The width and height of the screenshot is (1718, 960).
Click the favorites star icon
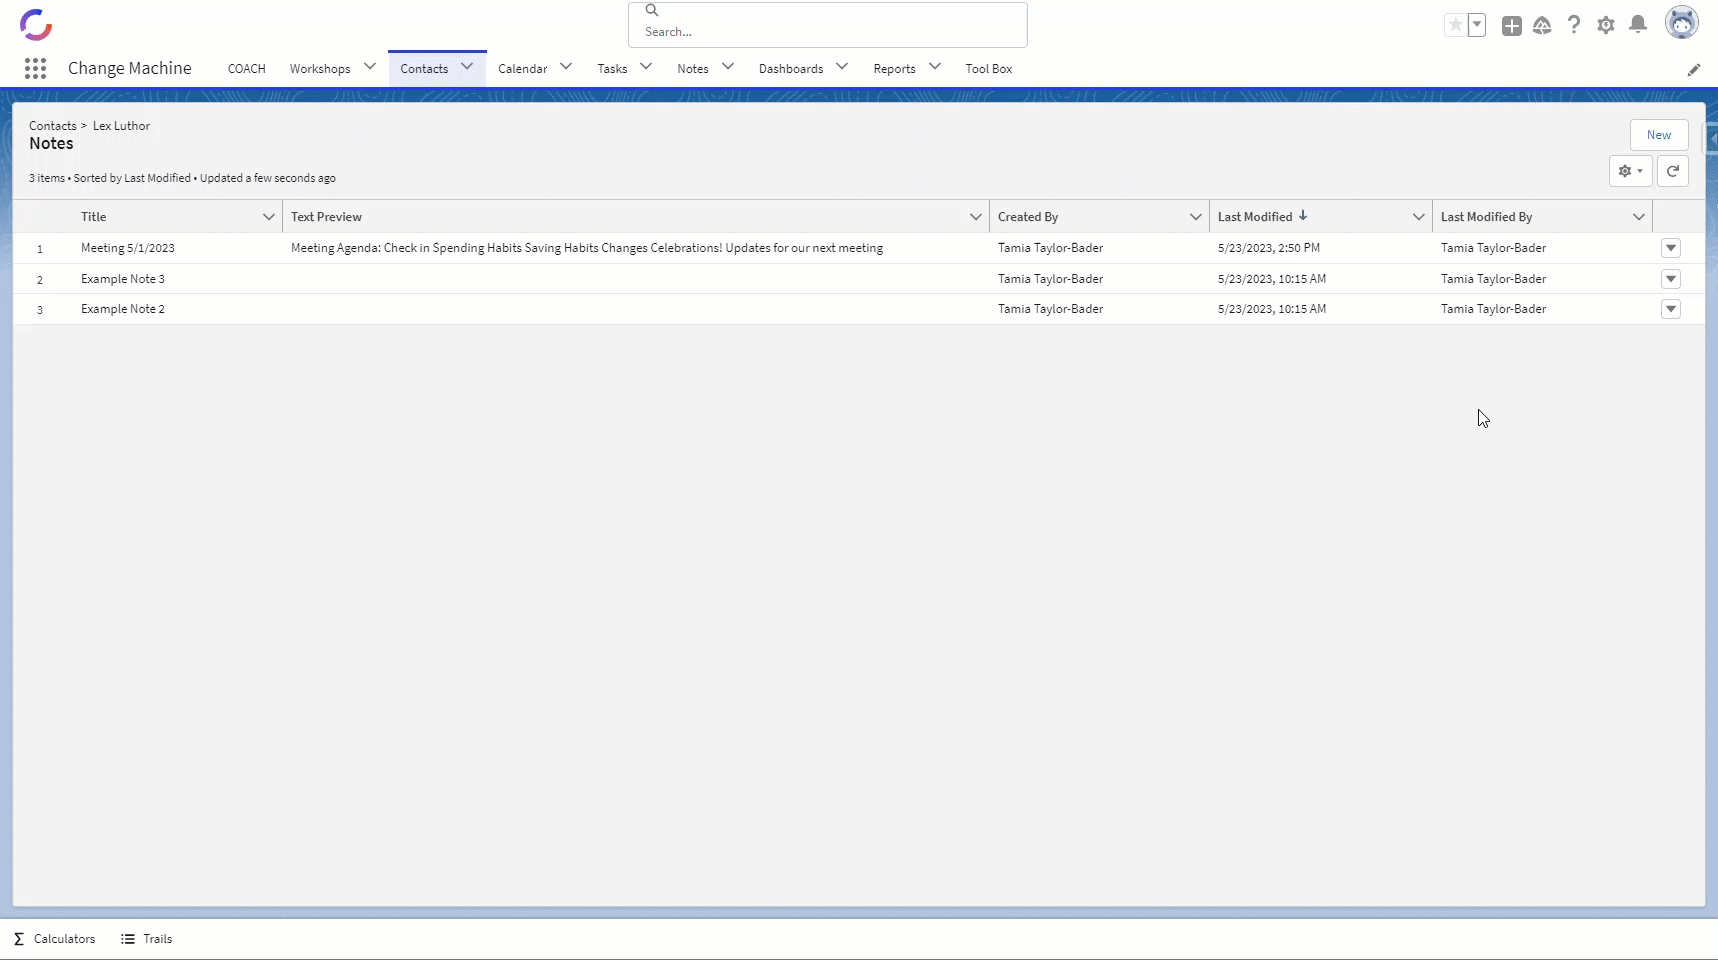pos(1455,25)
